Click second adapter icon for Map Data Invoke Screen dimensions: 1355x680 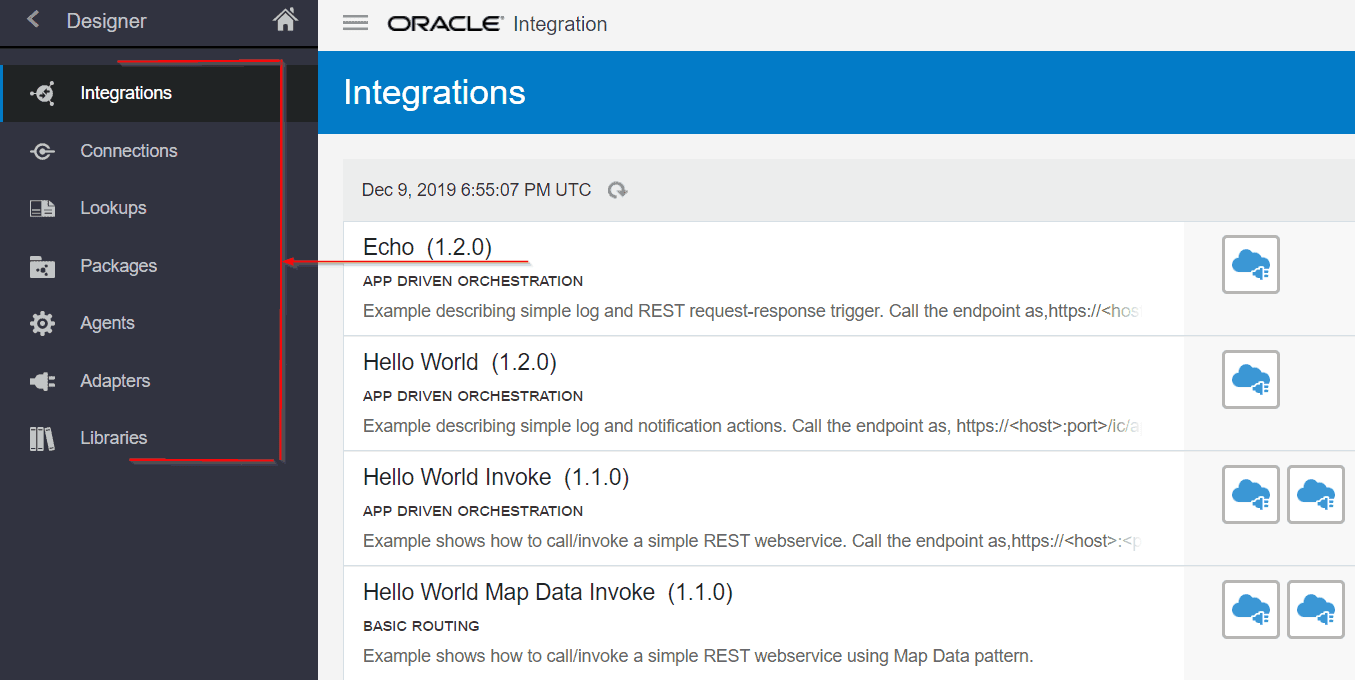click(x=1315, y=609)
